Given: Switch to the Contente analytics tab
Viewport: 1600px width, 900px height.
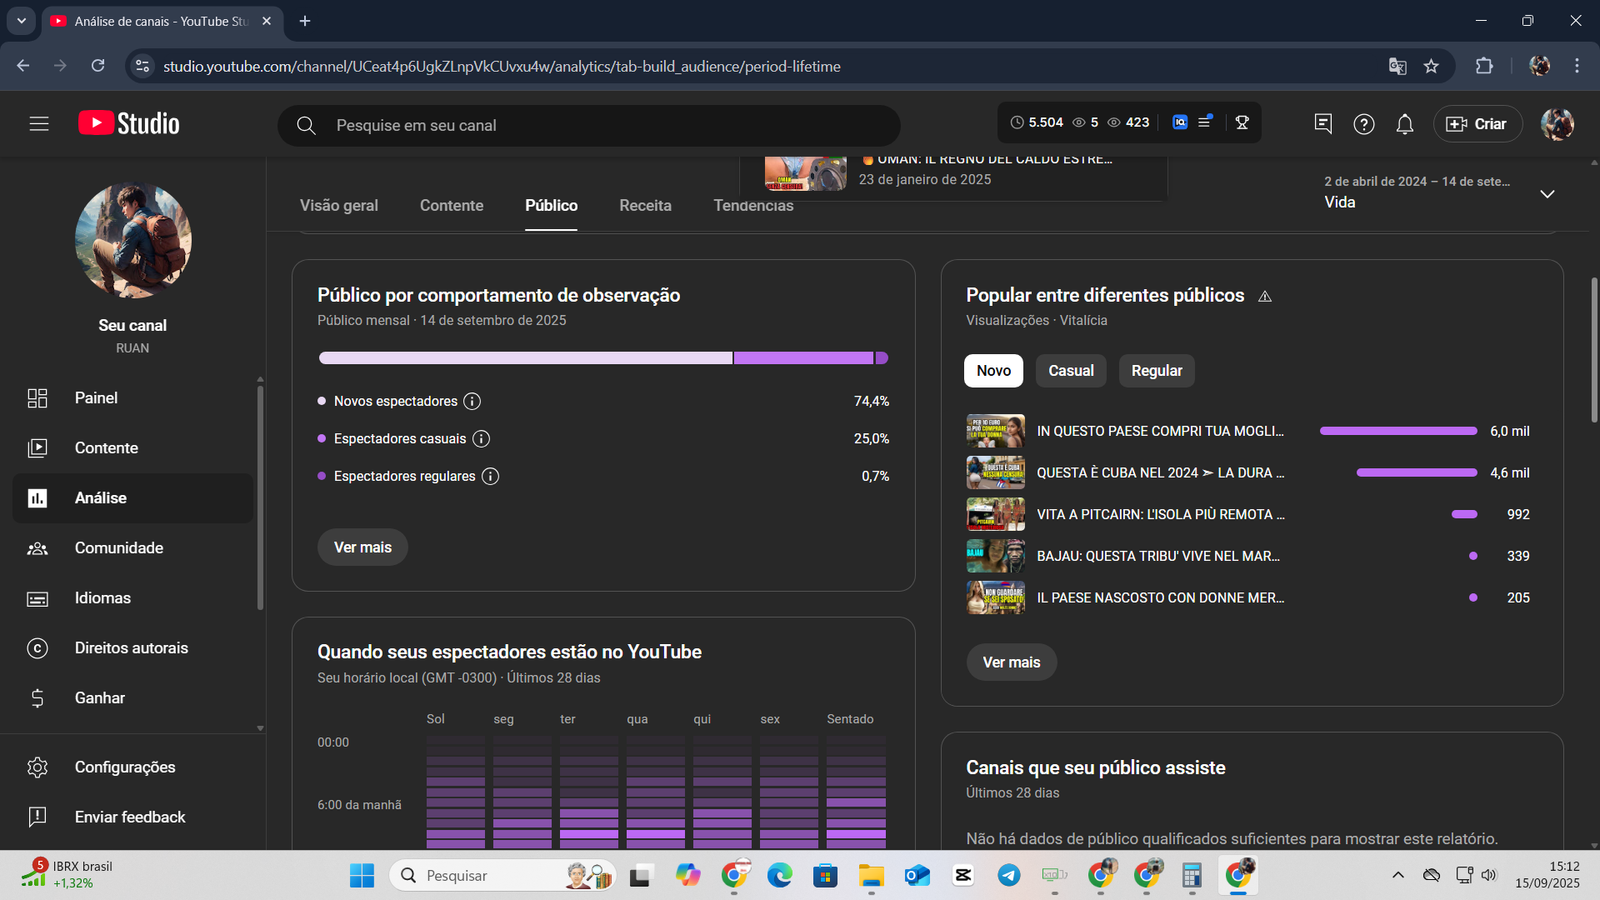Looking at the screenshot, I should click(x=452, y=205).
